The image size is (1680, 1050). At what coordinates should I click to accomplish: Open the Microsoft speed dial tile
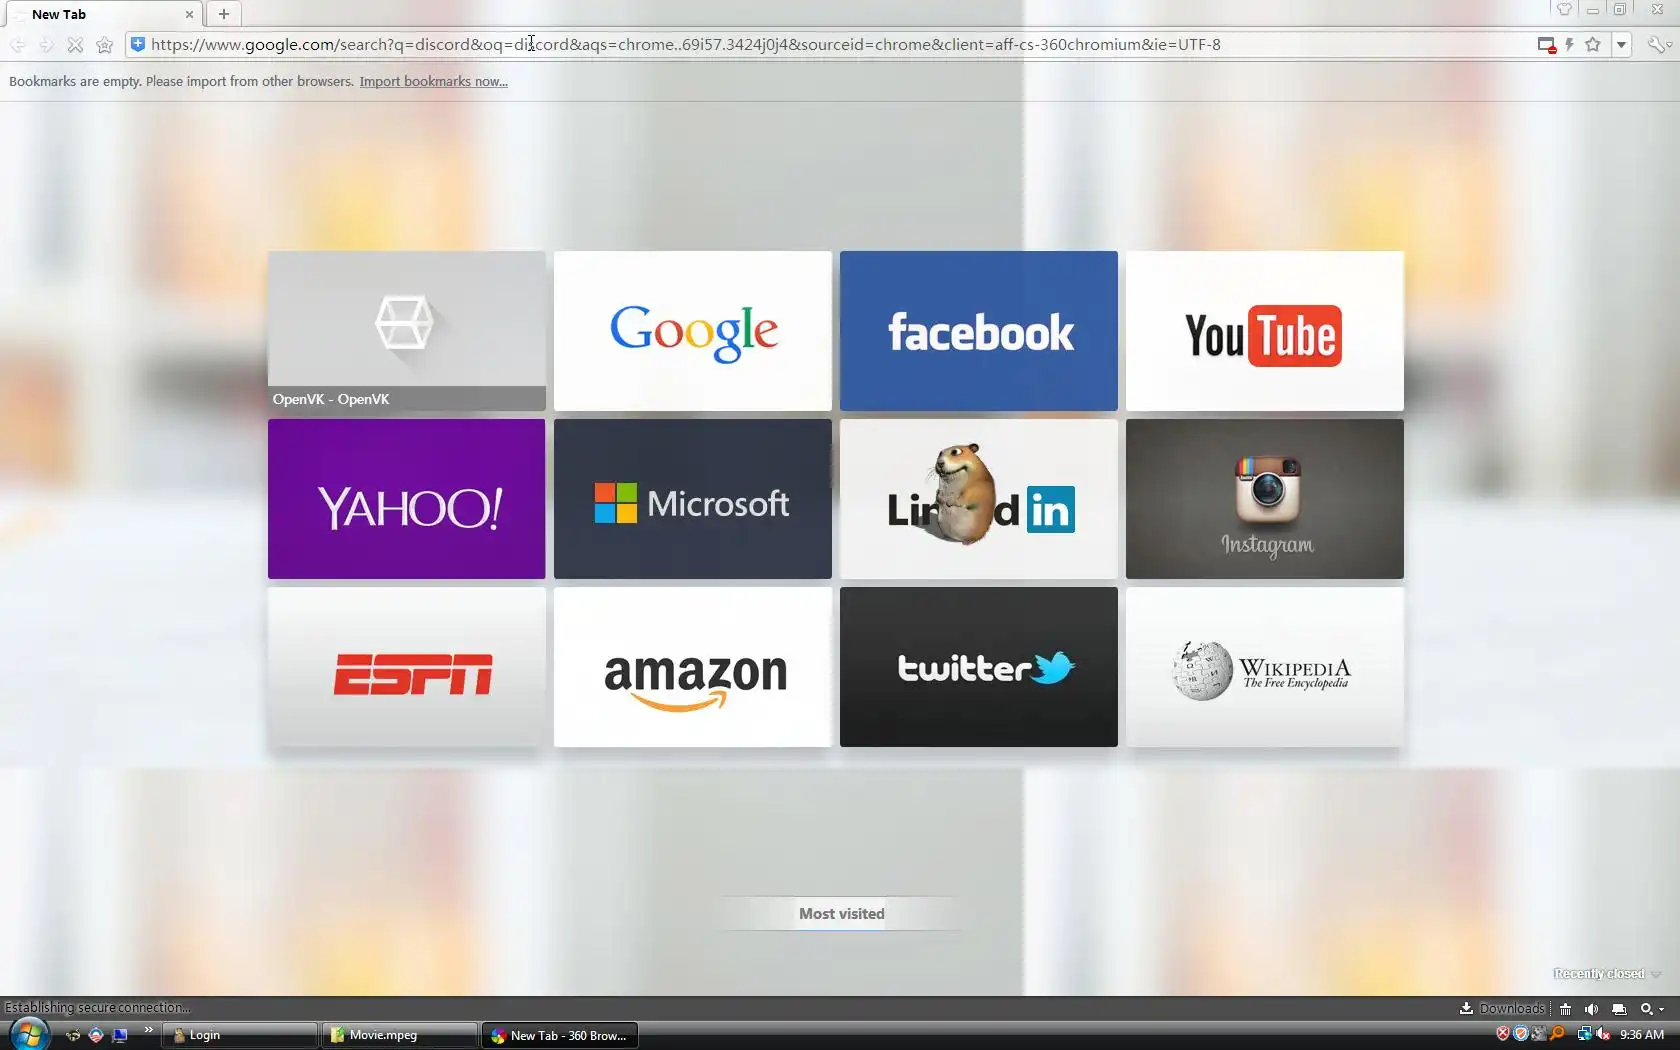click(693, 499)
